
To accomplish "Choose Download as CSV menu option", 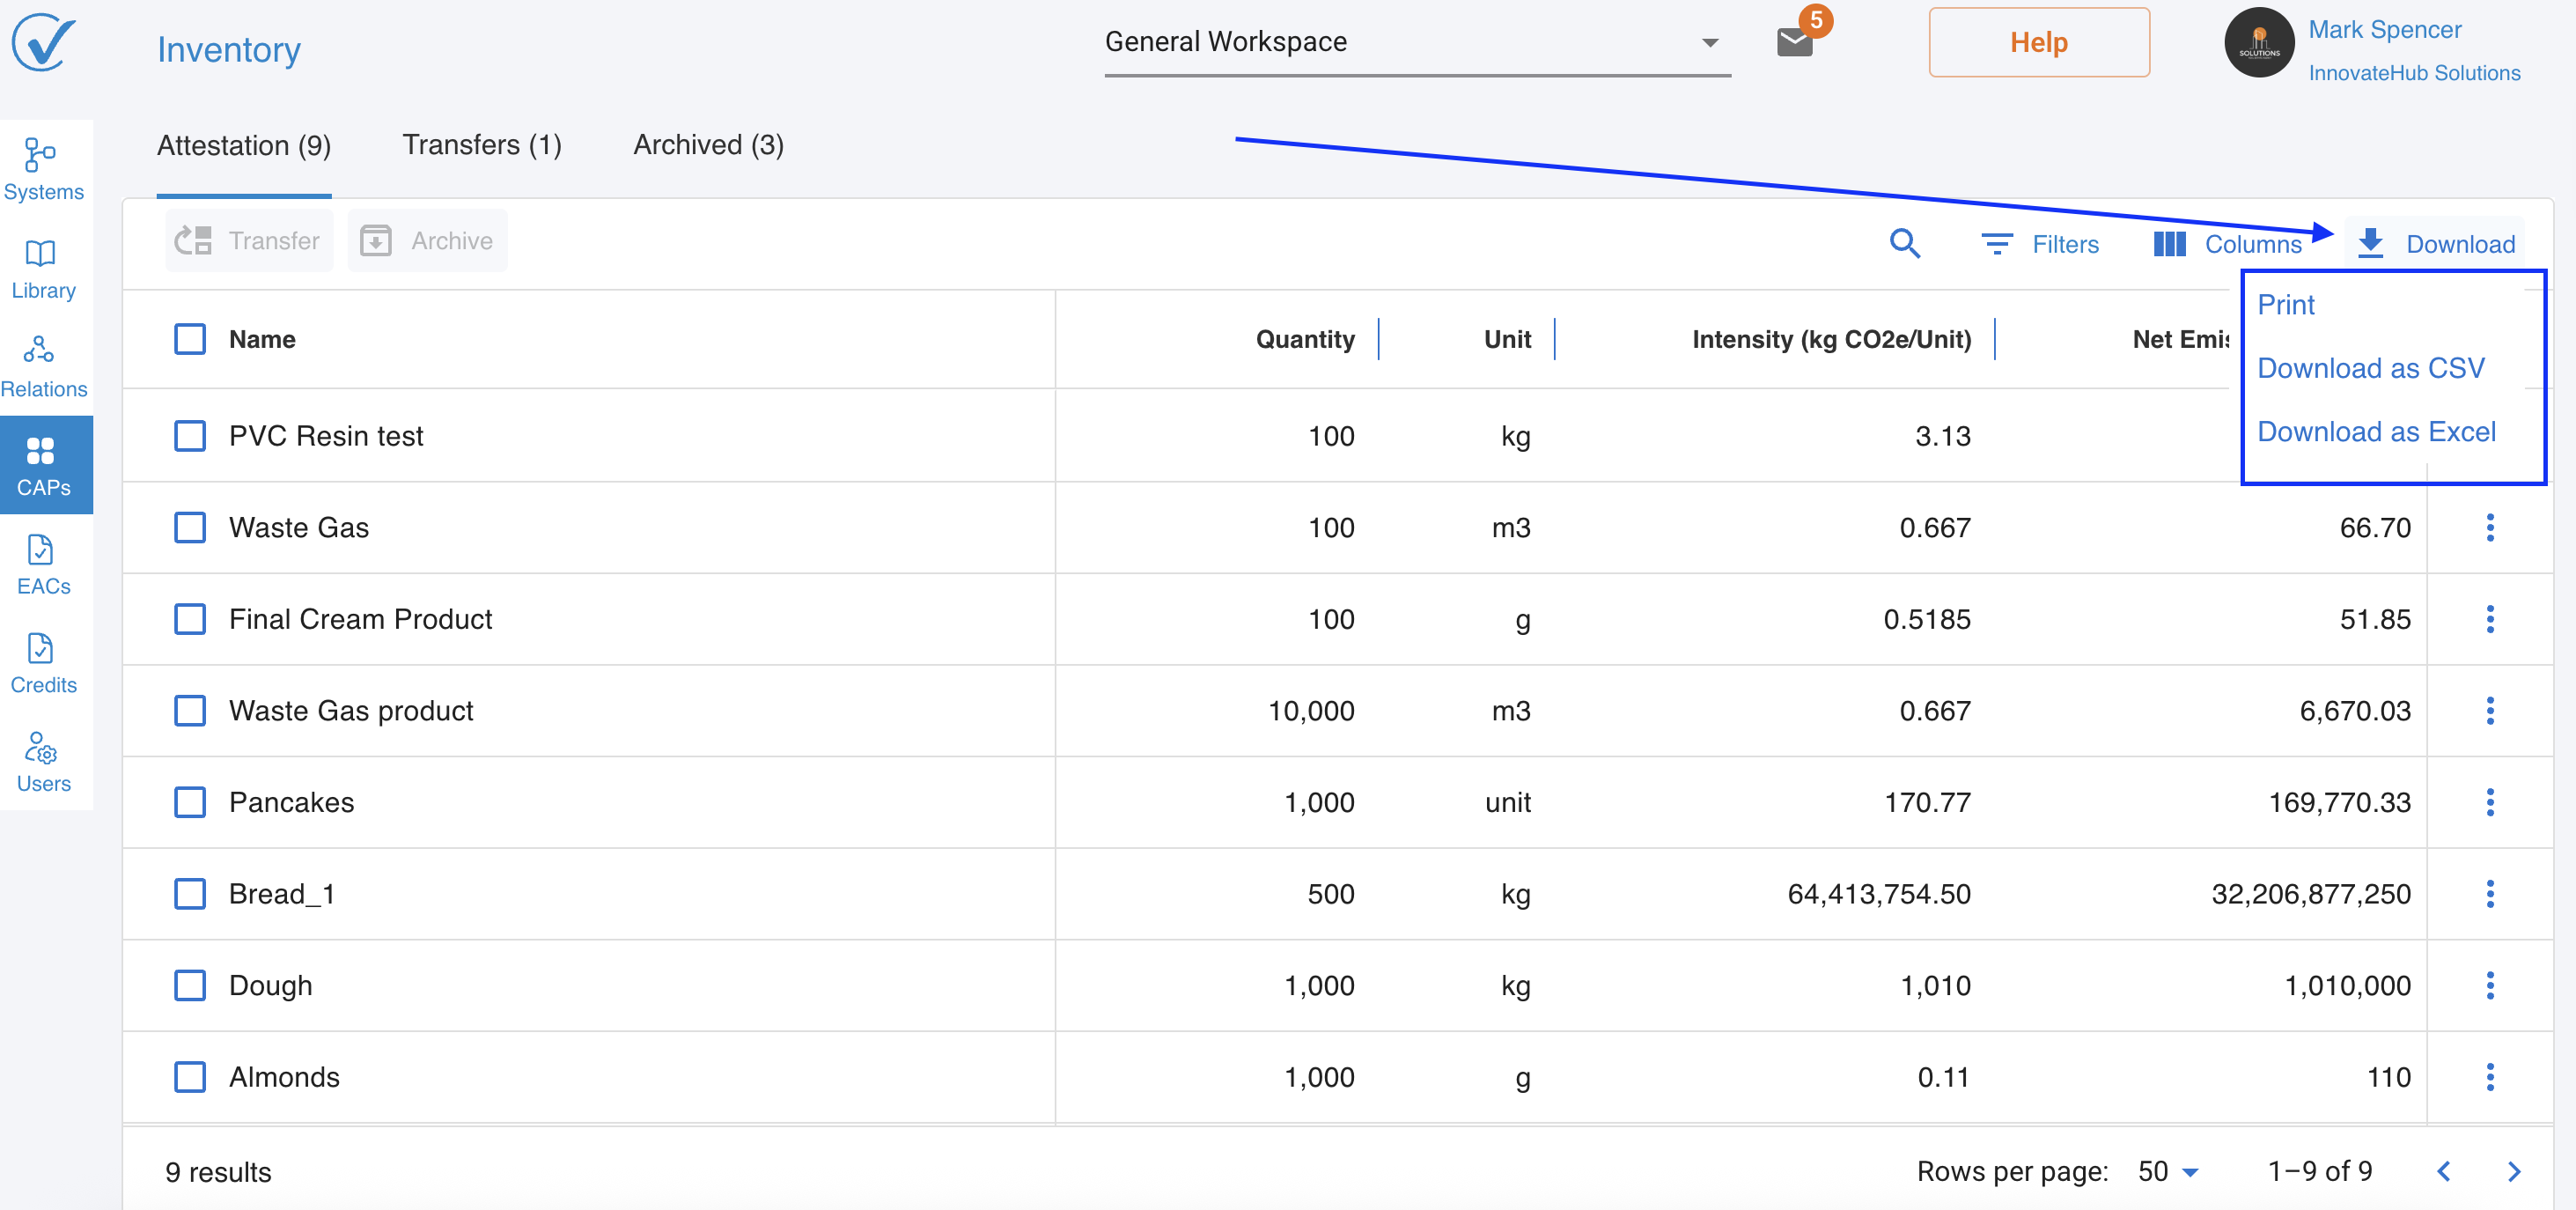I will coord(2370,368).
